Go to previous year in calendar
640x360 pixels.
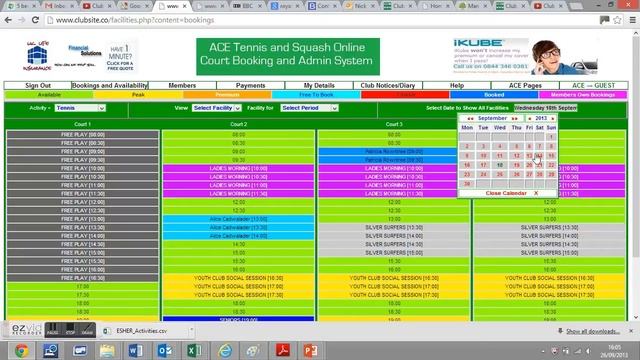(530, 118)
